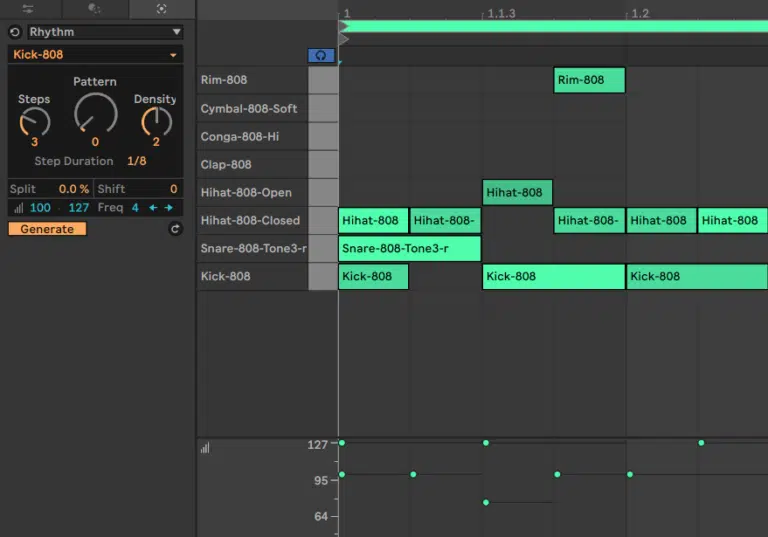Viewport: 768px width, 537px height.
Task: Switch to the middle transform tools tab
Action: (95, 9)
